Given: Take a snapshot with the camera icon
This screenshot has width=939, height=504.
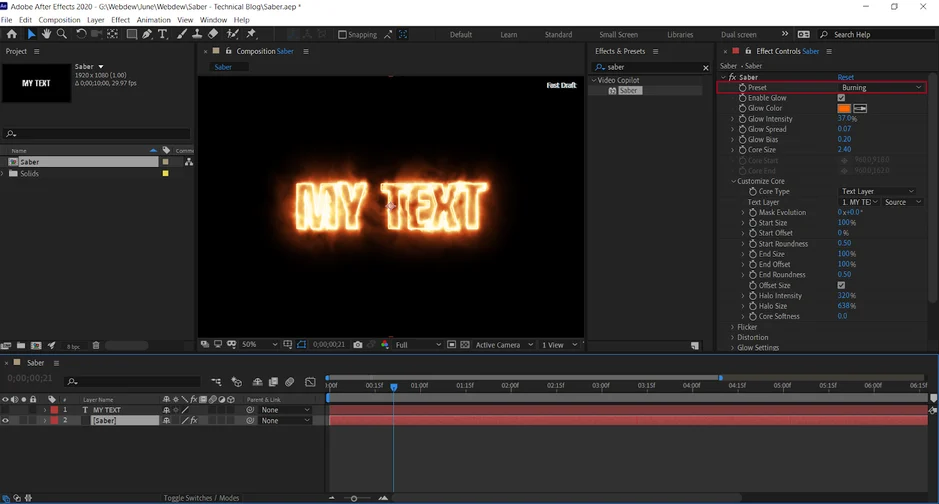Looking at the screenshot, I should (358, 345).
